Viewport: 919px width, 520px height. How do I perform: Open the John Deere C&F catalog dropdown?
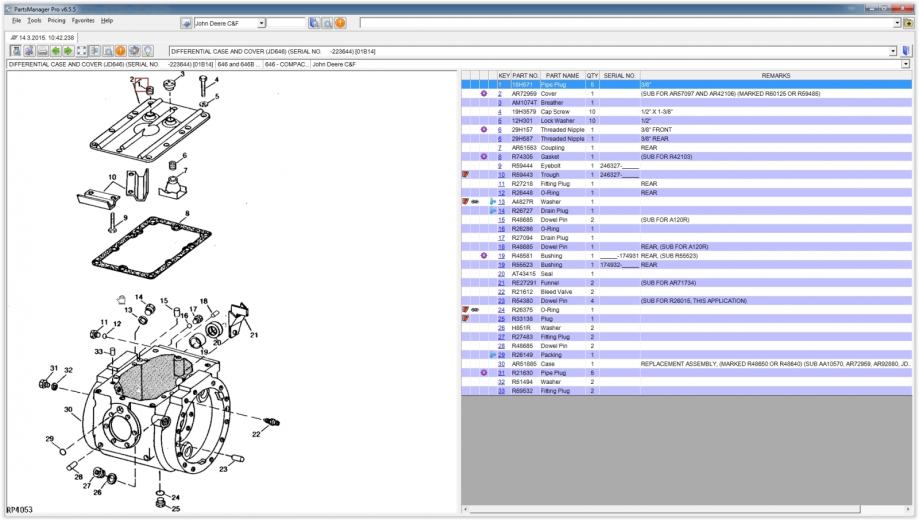(x=262, y=22)
